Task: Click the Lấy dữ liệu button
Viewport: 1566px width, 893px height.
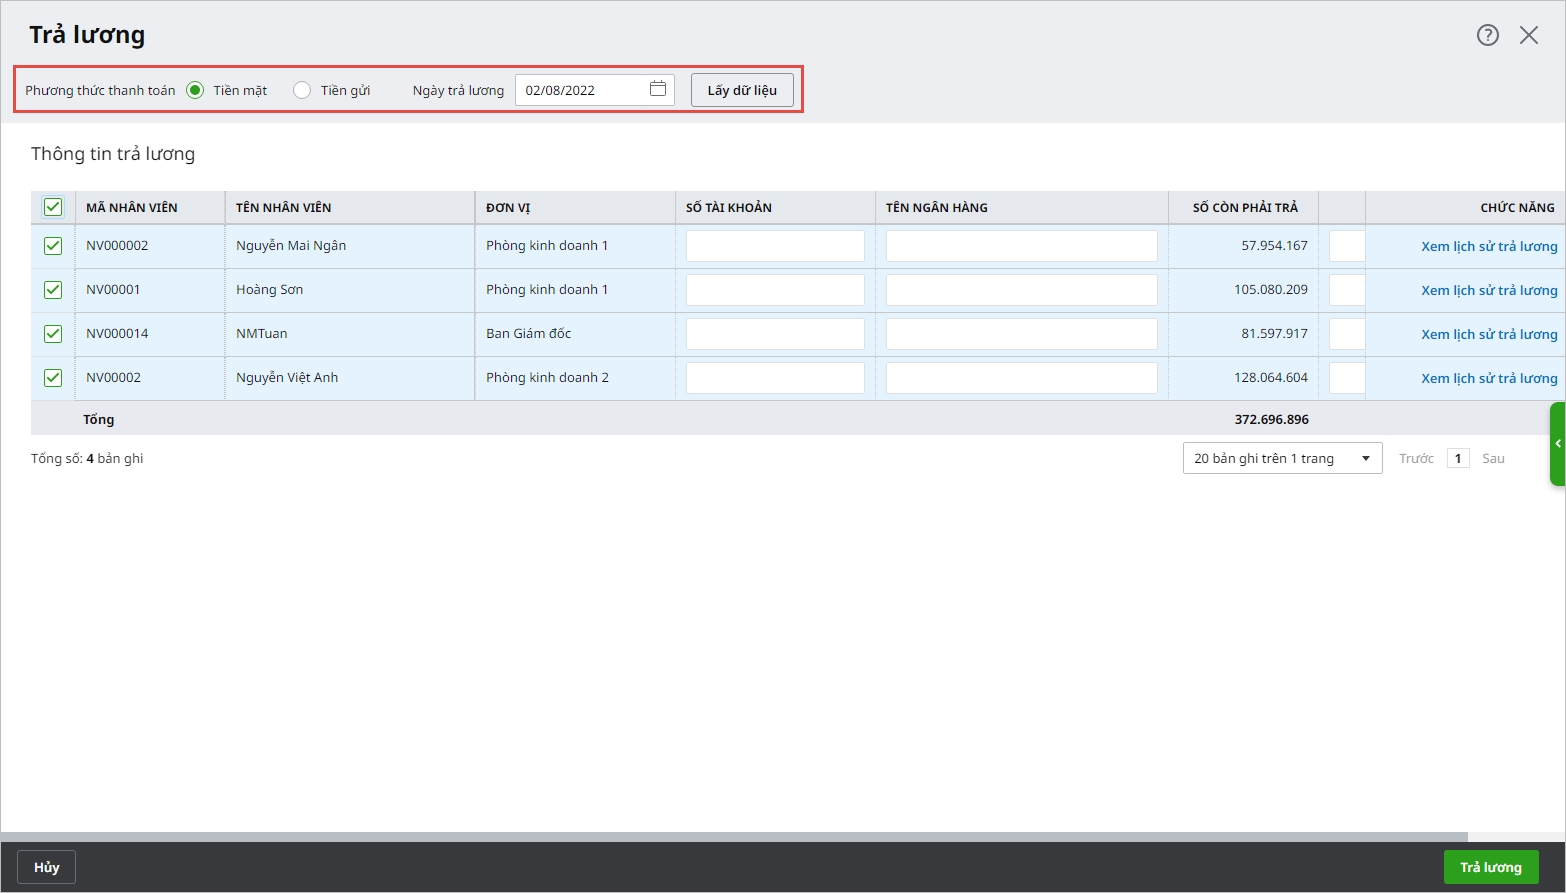Action: tap(742, 90)
